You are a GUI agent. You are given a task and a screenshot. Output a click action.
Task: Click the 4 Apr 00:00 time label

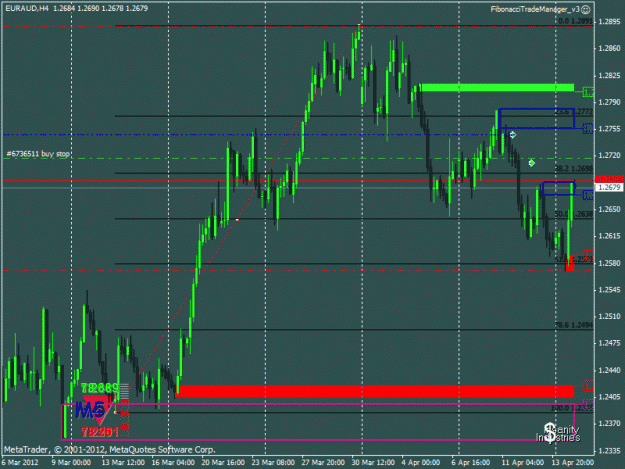[421, 462]
